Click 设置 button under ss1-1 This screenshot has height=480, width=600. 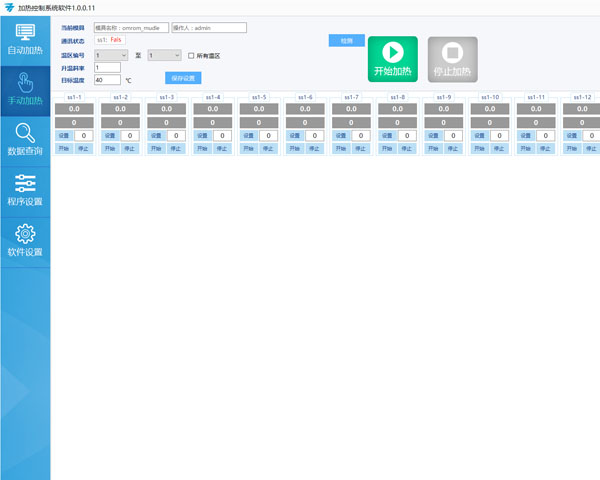point(64,135)
